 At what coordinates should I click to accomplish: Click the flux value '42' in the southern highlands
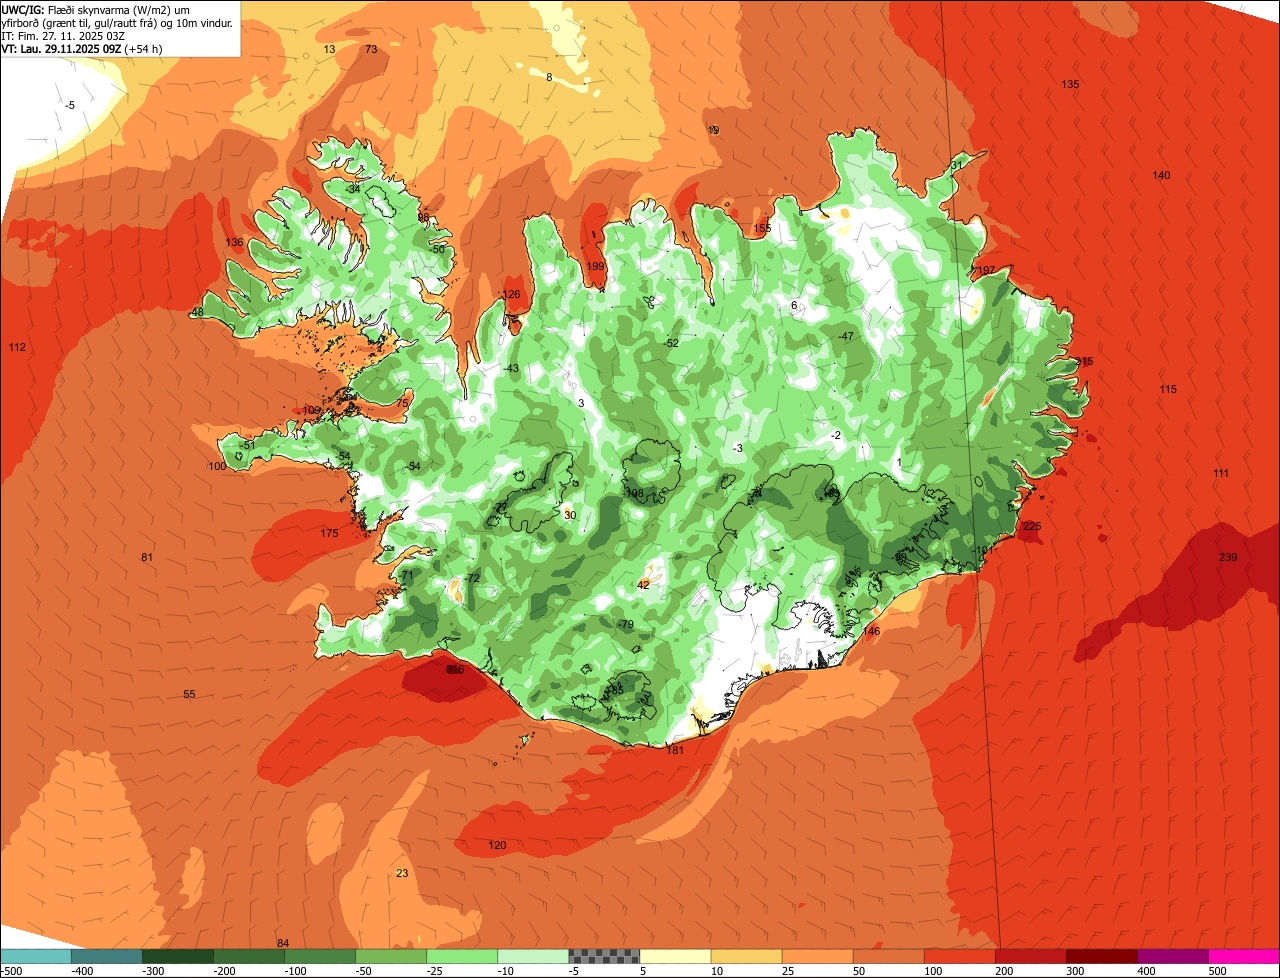point(643,585)
